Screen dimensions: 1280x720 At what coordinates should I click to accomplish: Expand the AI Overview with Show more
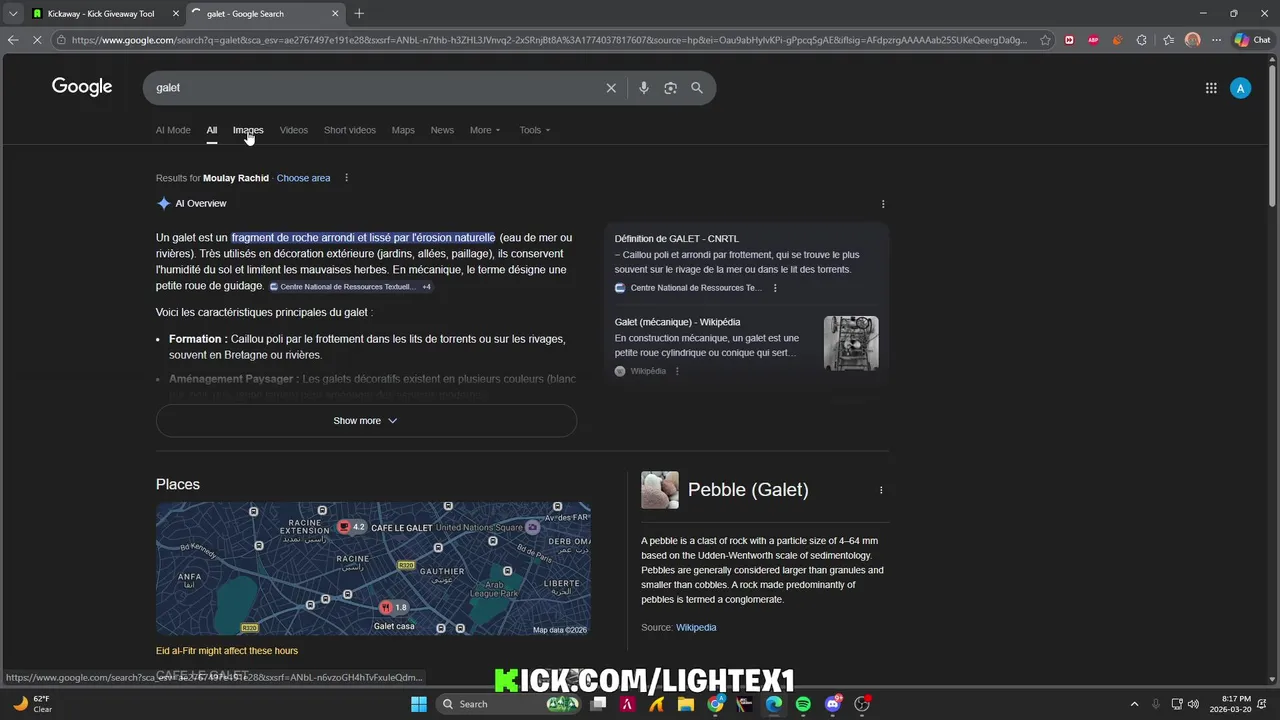[x=366, y=421]
